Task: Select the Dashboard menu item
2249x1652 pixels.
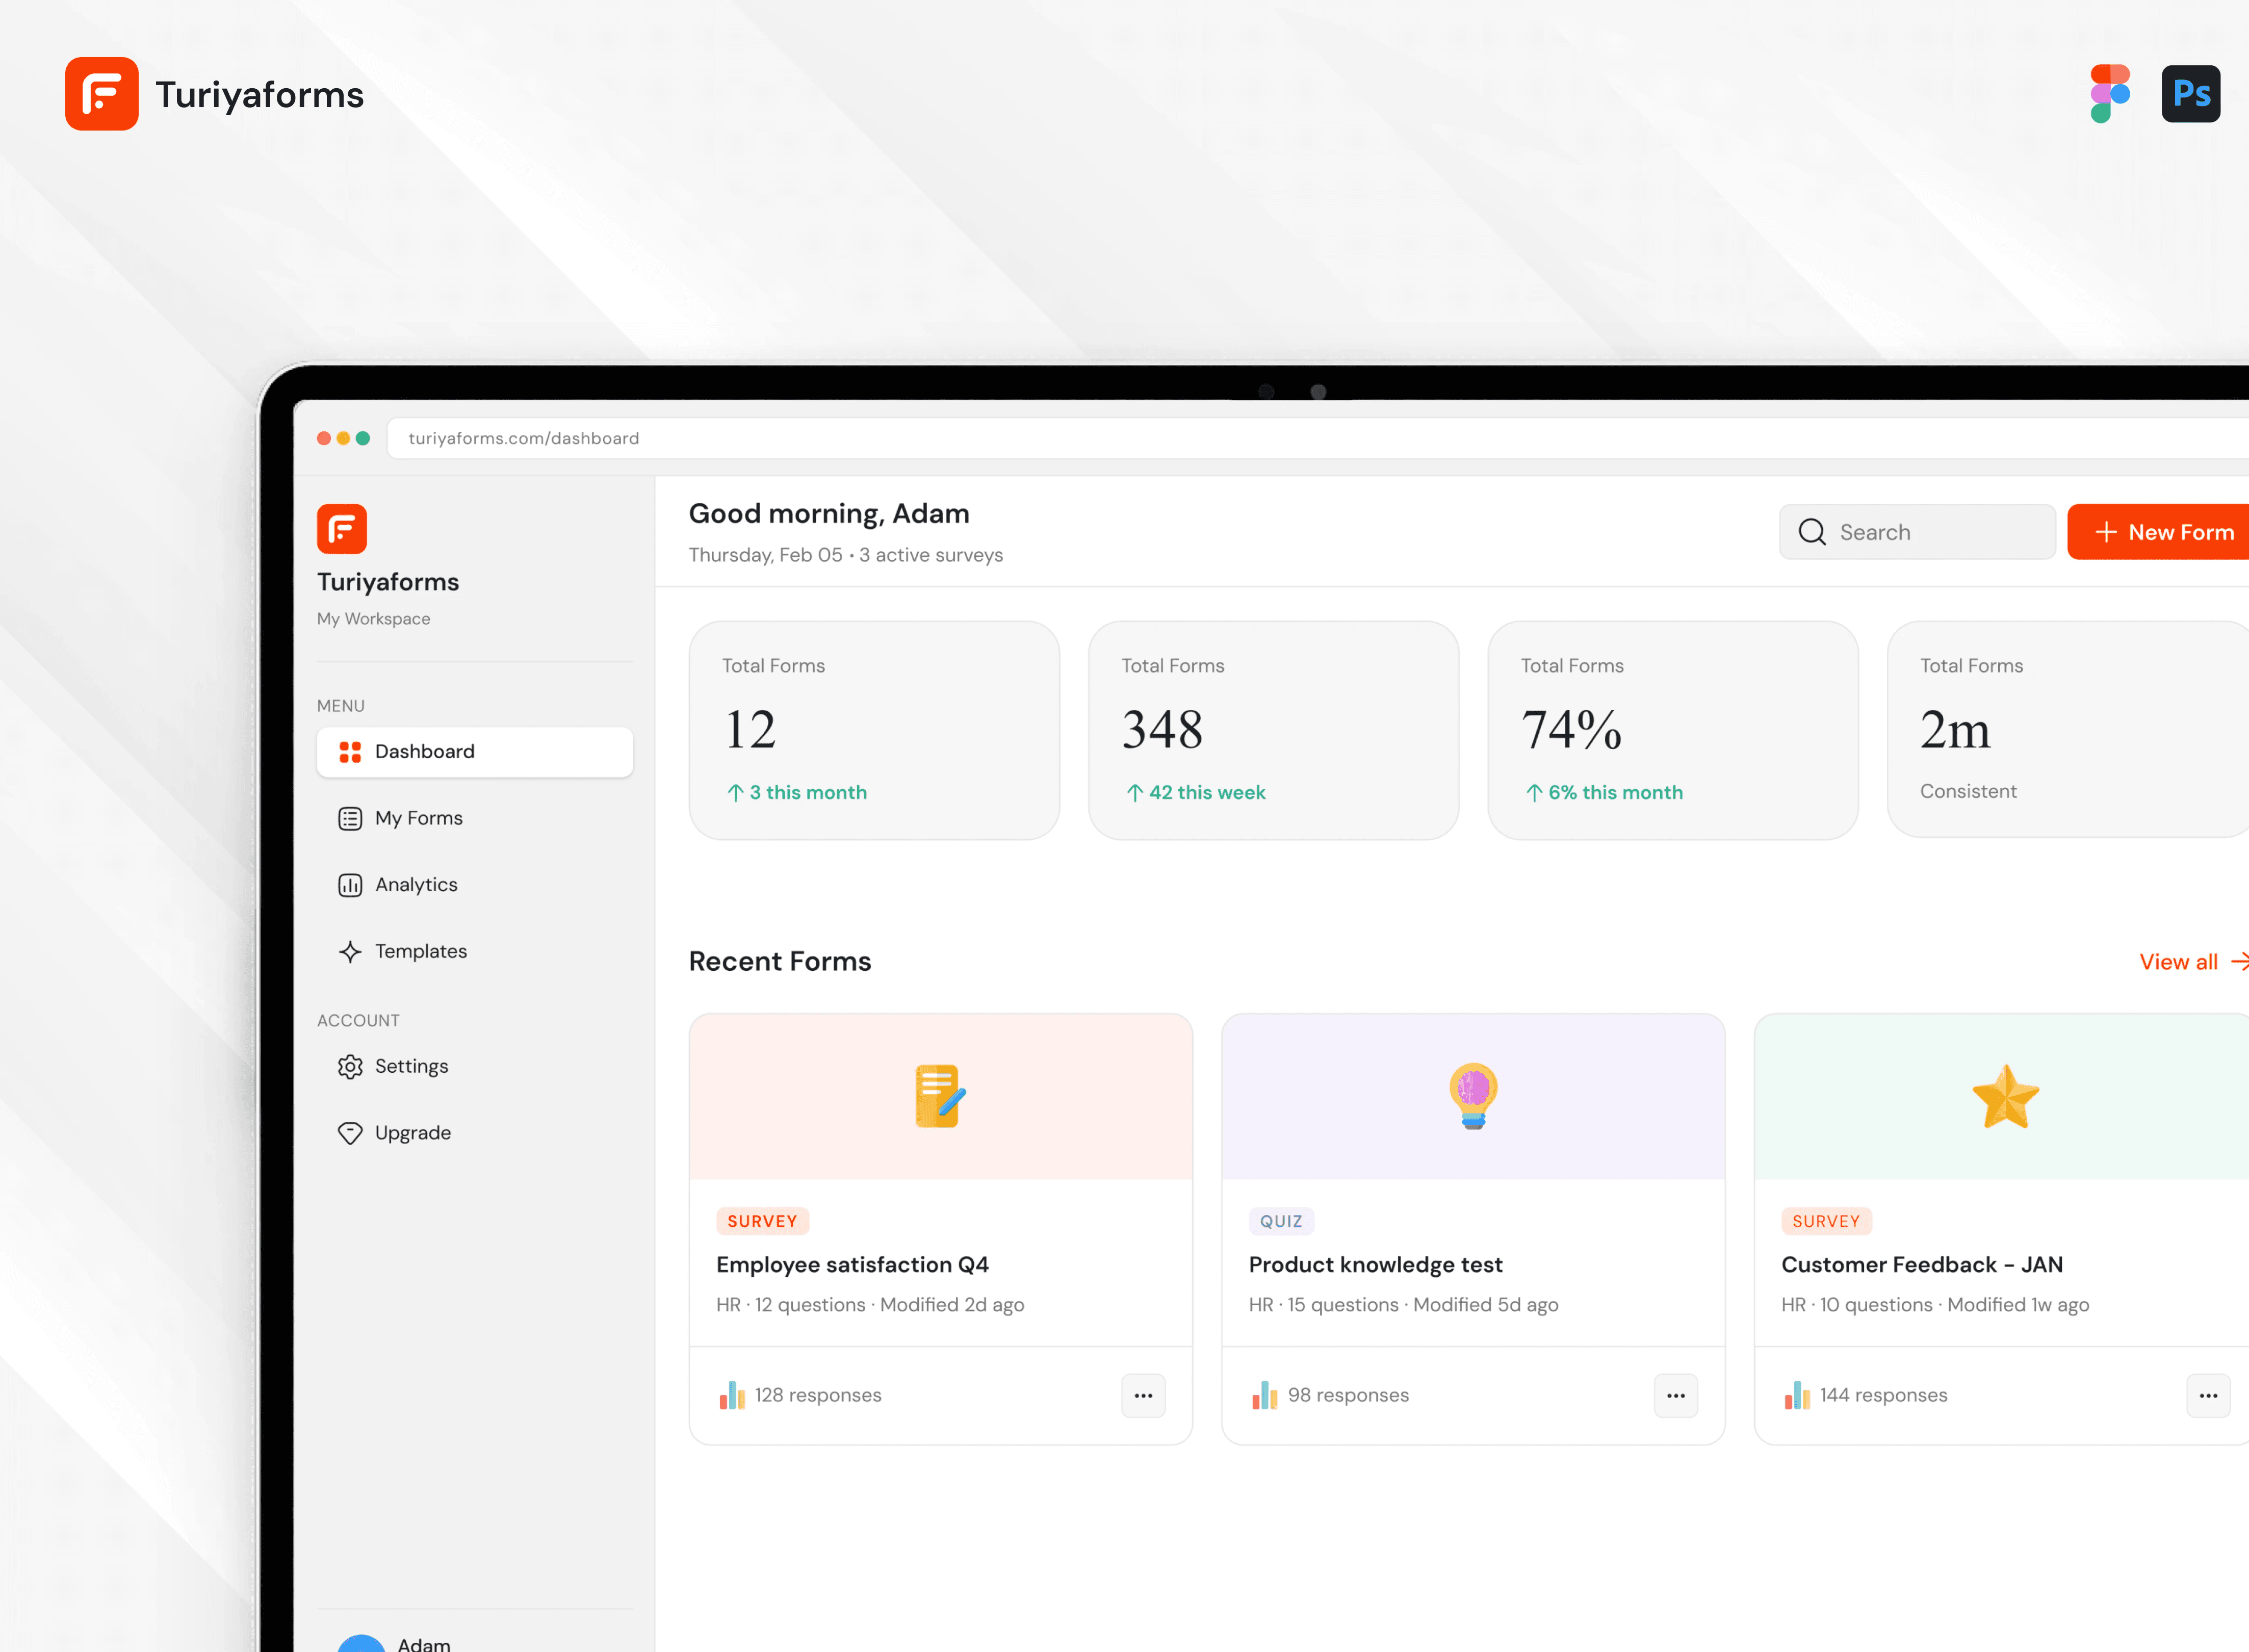Action: coord(474,752)
